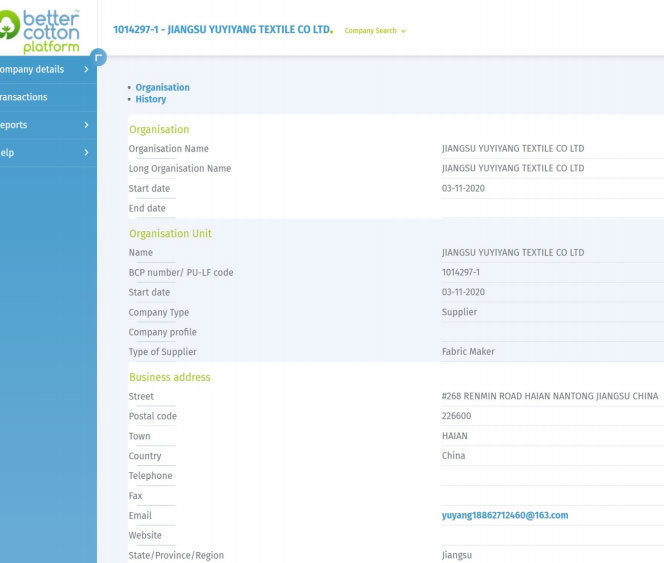Image resolution: width=664 pixels, height=563 pixels.
Task: Click the Company profile label
Action: pyautogui.click(x=163, y=332)
